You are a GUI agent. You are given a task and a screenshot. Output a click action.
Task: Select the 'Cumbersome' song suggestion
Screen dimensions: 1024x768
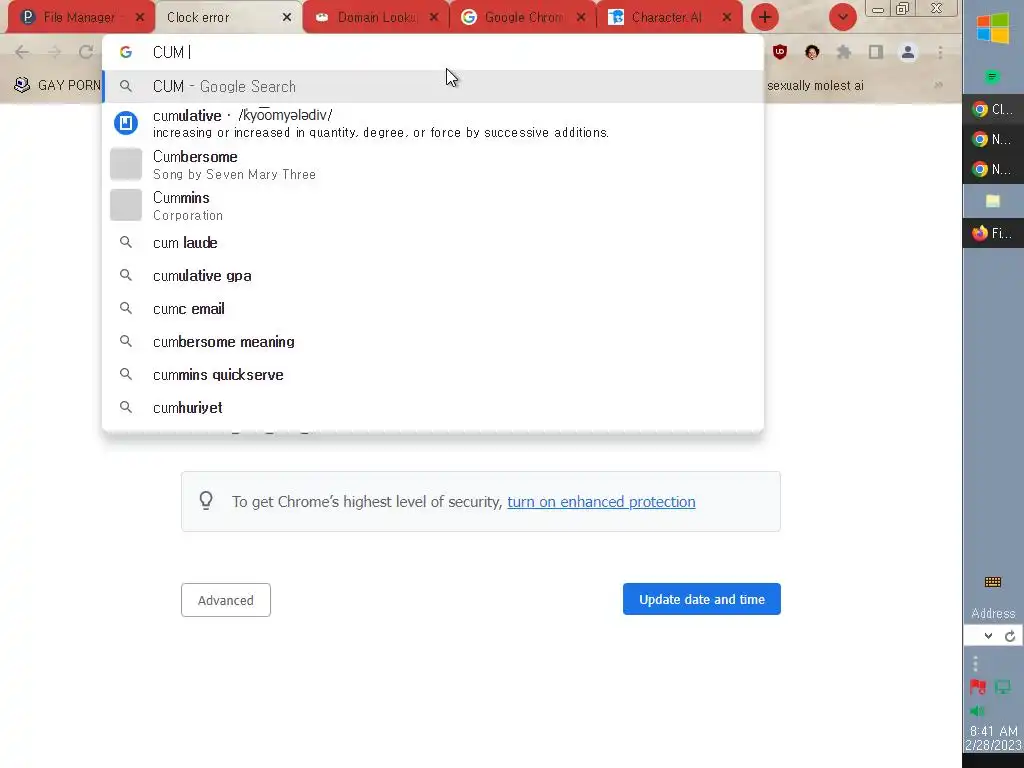(x=433, y=165)
